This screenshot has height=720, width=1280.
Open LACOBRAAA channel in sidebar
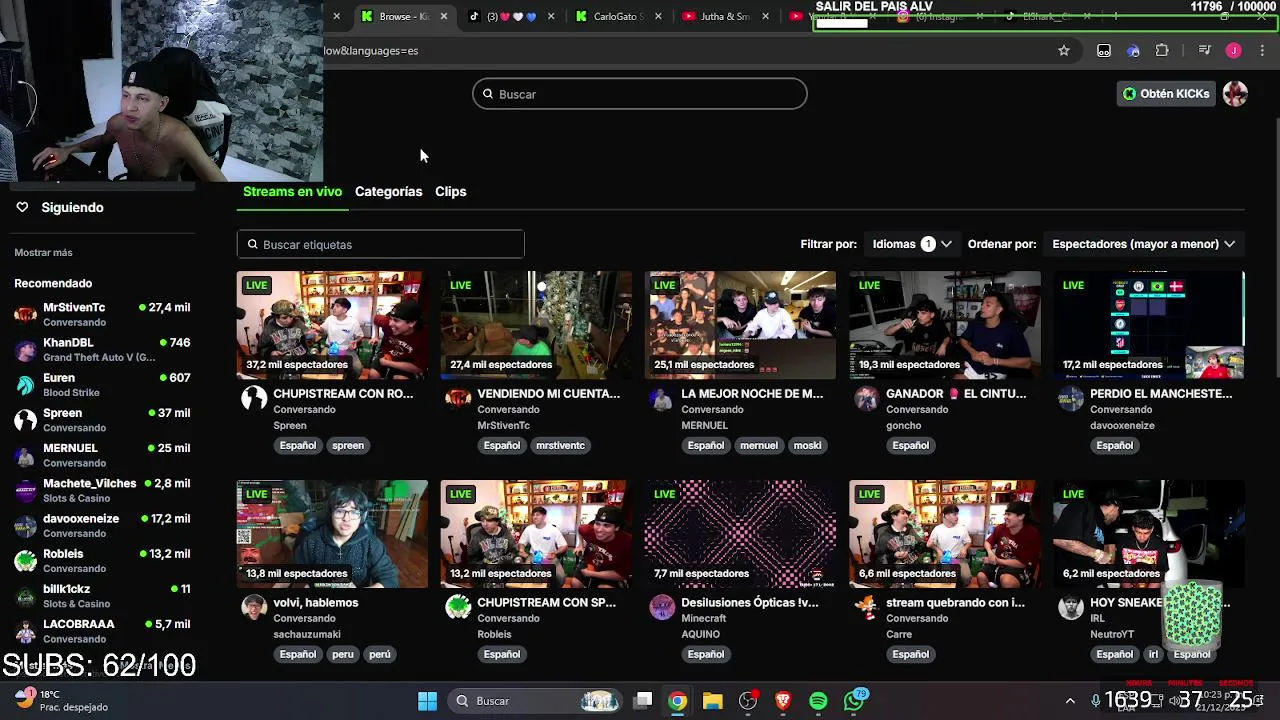(x=102, y=630)
